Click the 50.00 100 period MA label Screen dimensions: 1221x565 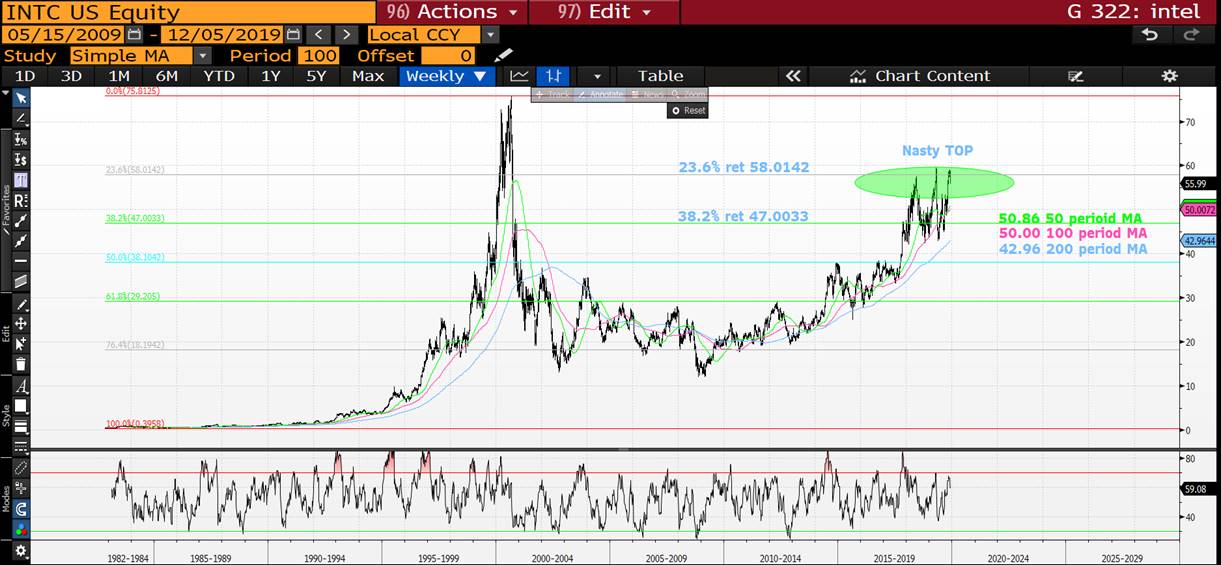tap(1073, 233)
